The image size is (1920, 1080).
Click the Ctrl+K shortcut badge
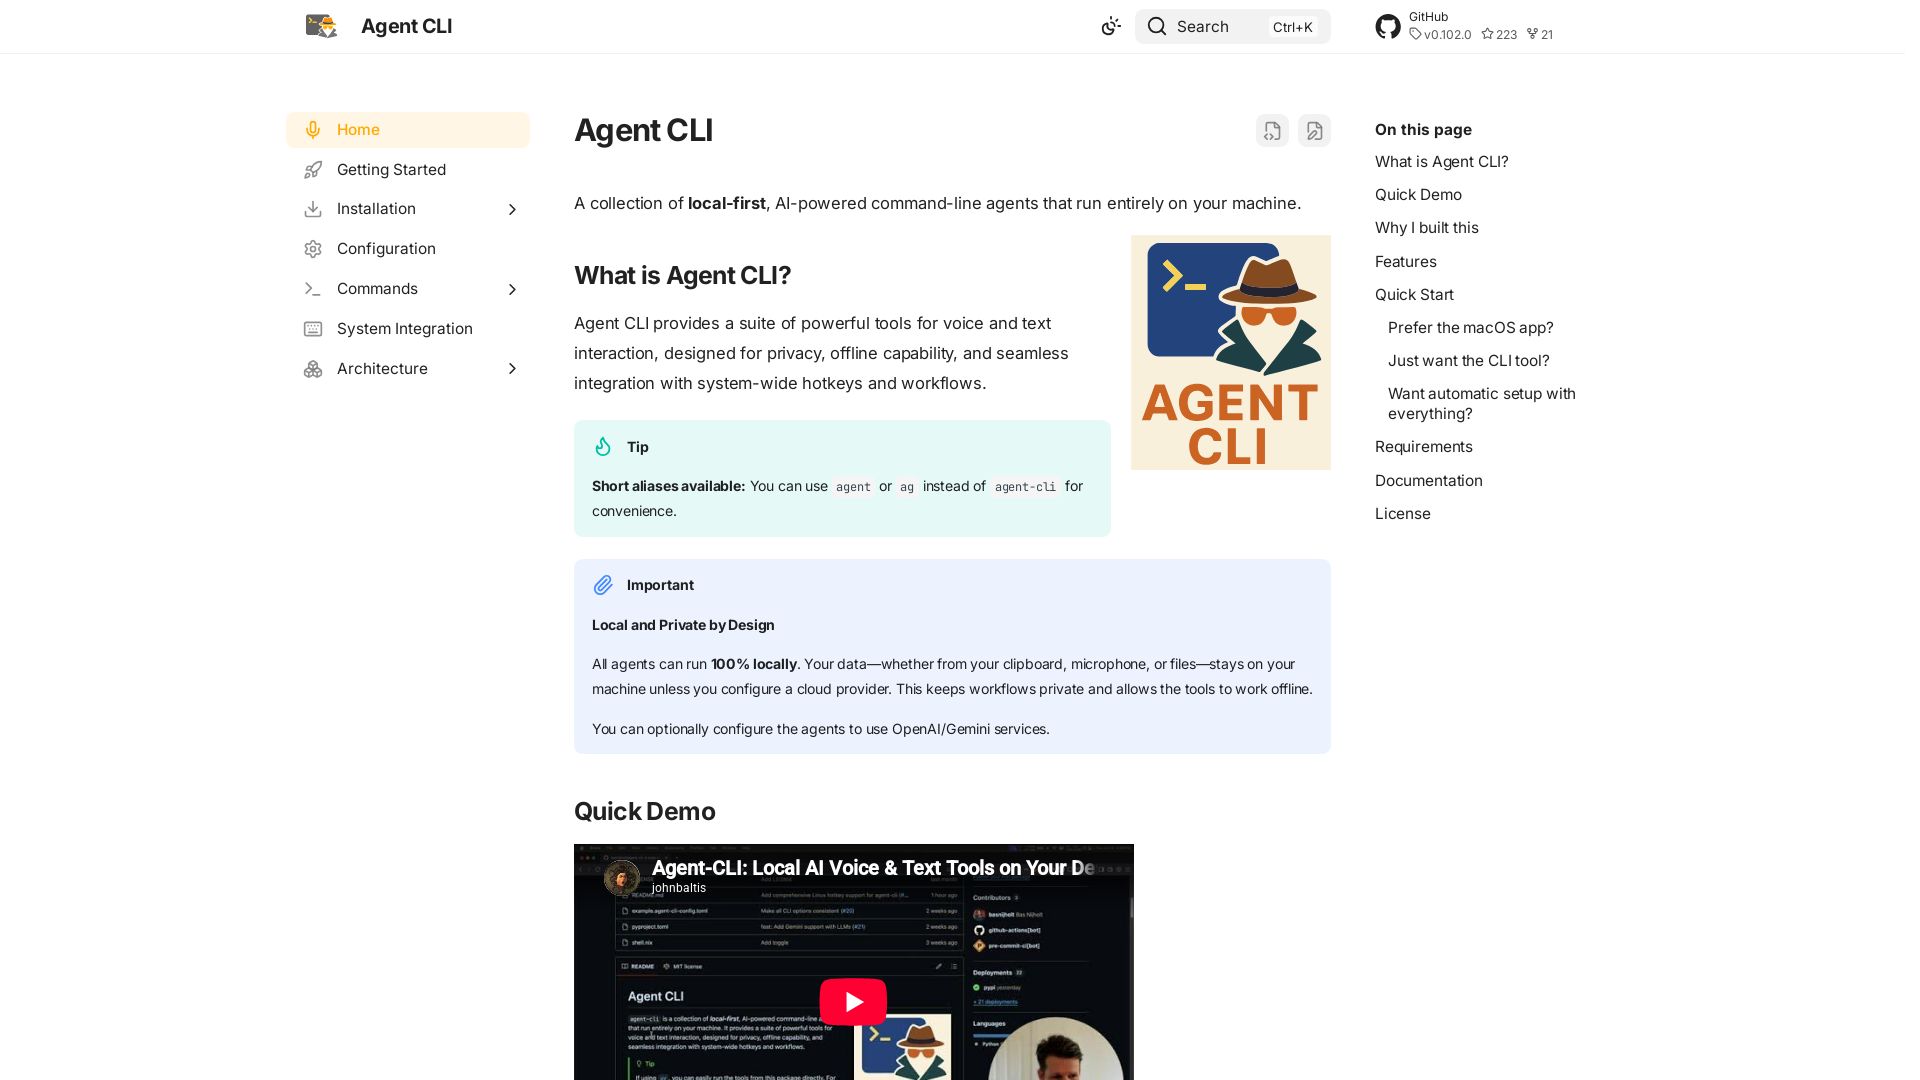coord(1292,27)
